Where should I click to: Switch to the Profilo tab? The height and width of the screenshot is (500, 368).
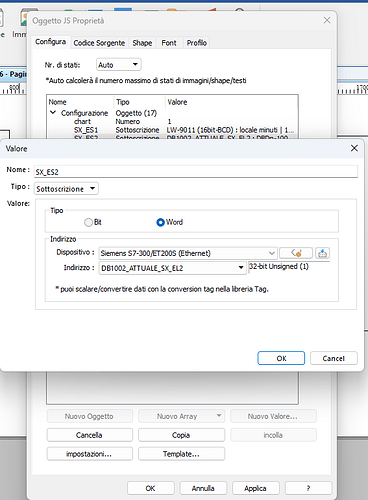[197, 43]
